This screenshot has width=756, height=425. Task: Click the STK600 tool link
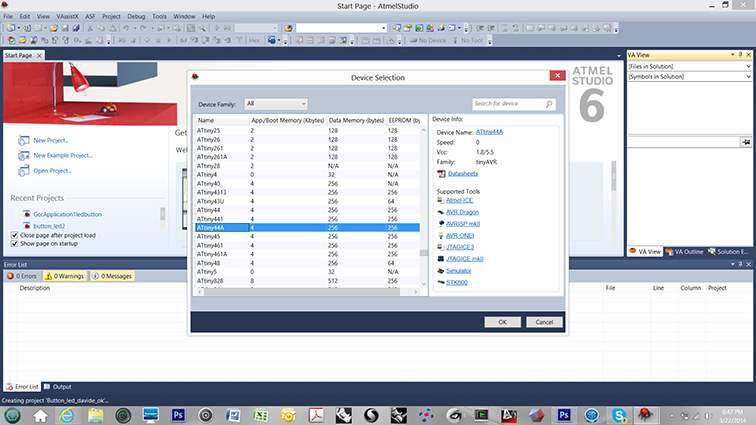tap(457, 283)
